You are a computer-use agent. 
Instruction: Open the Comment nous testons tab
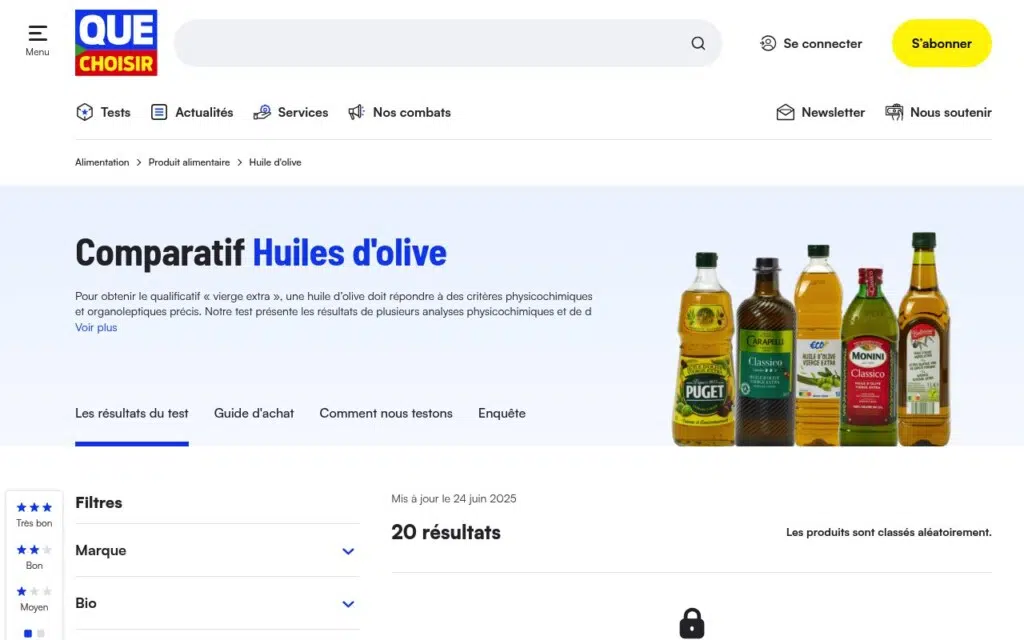[386, 413]
